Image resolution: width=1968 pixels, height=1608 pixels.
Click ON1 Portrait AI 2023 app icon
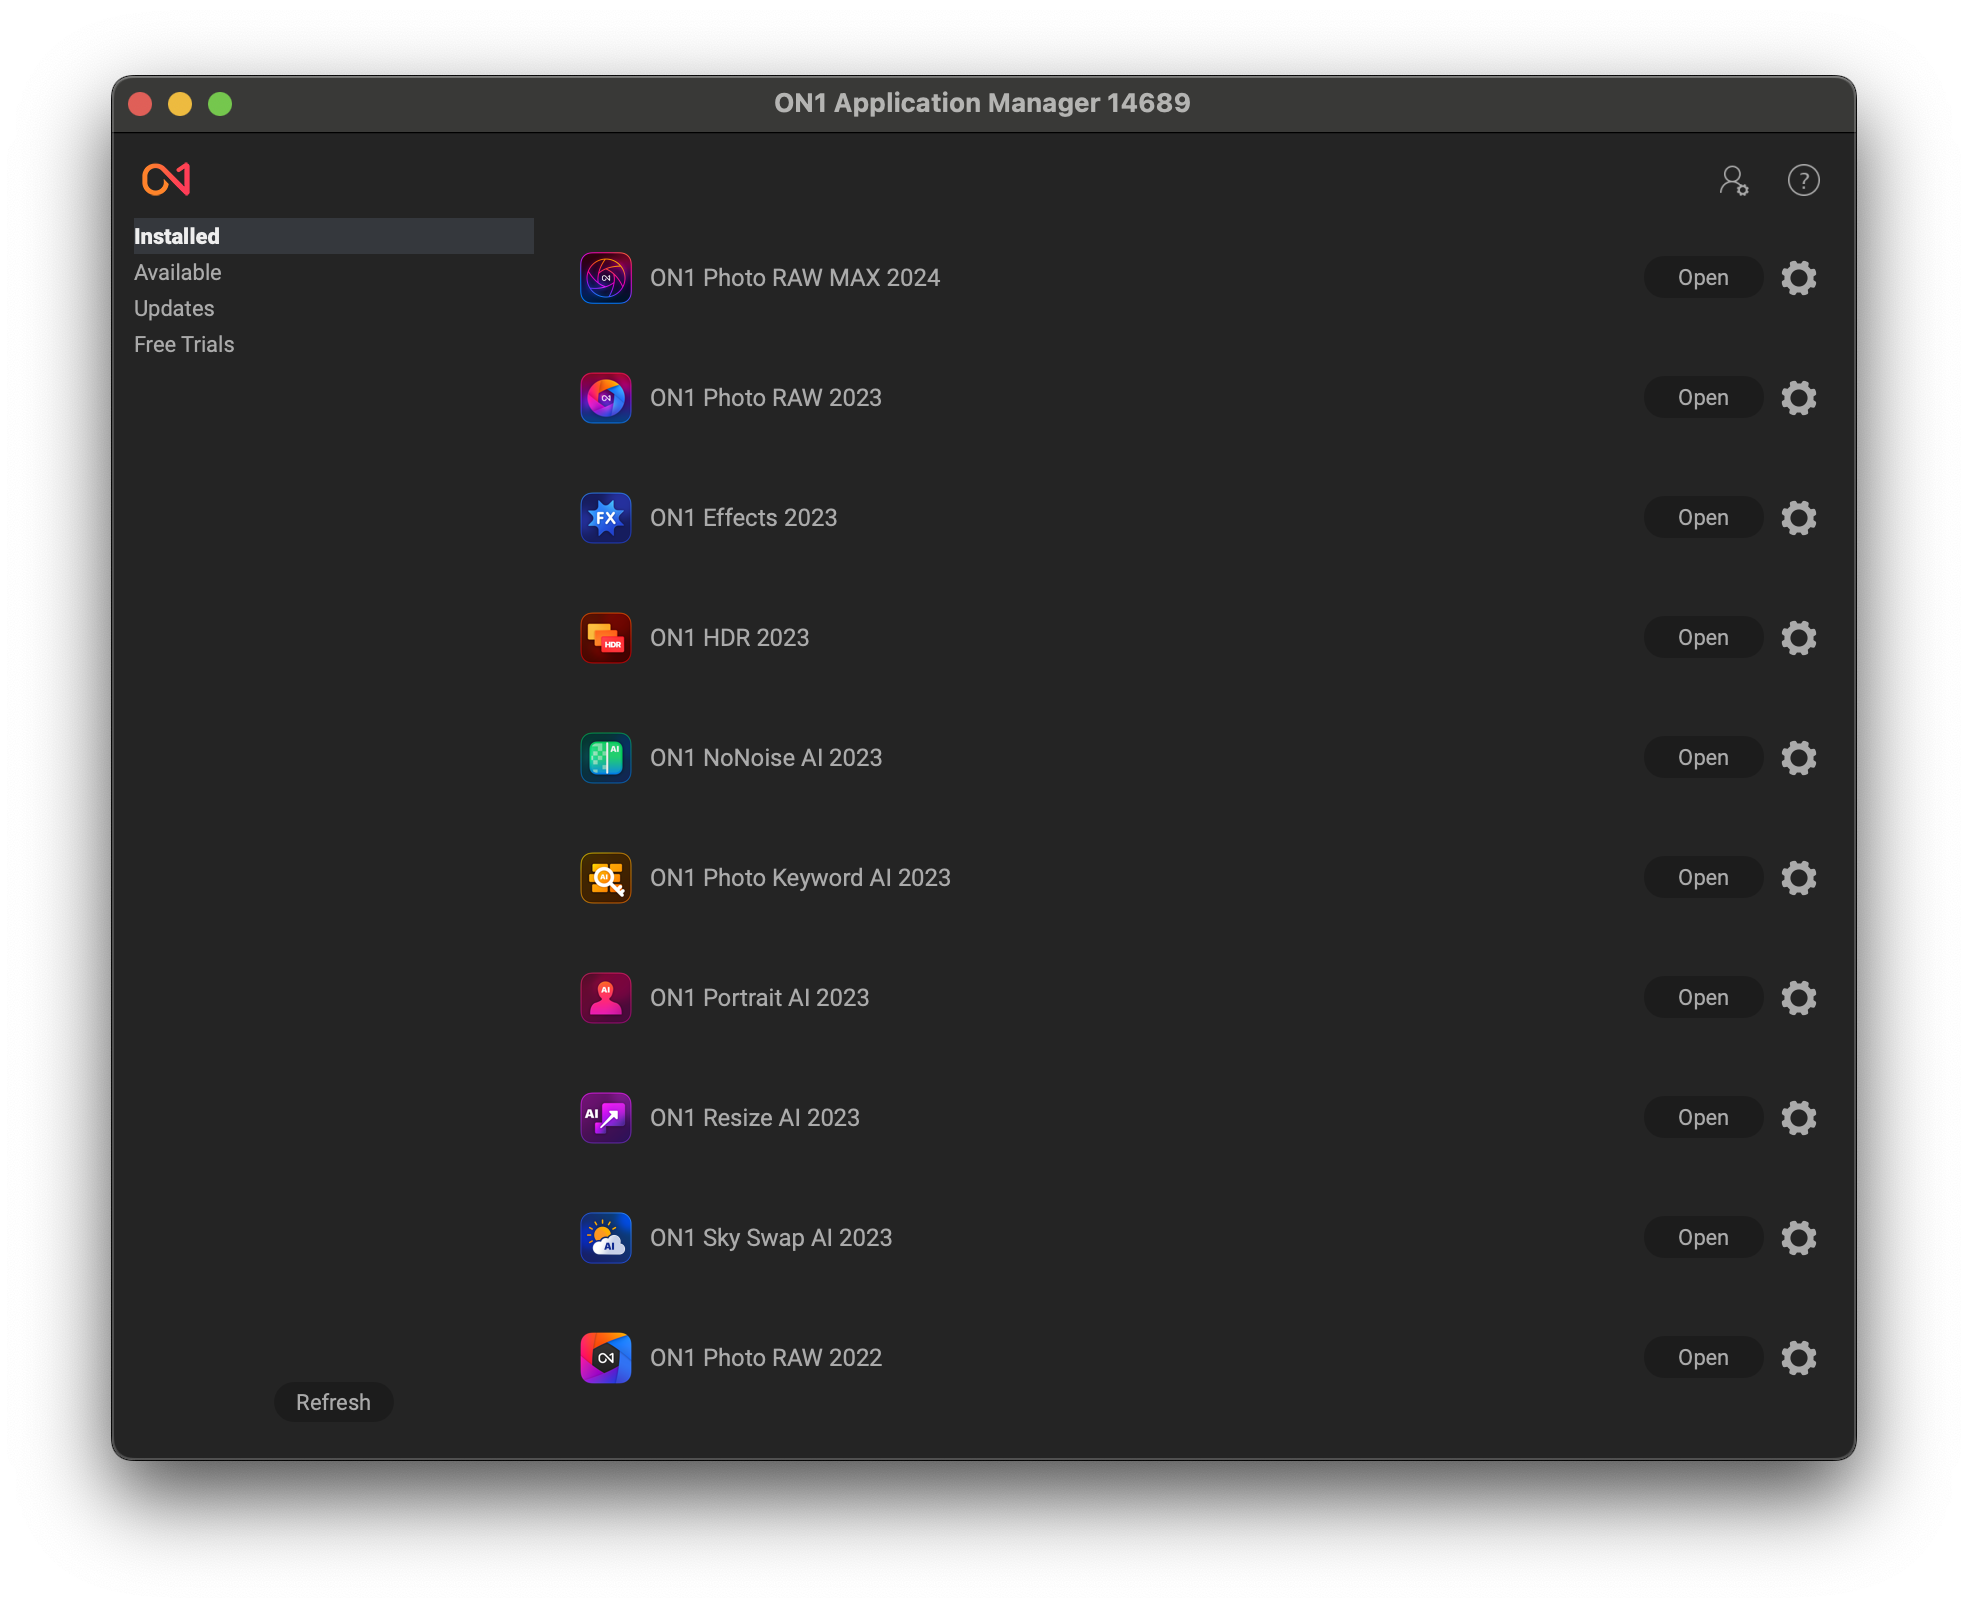point(606,998)
